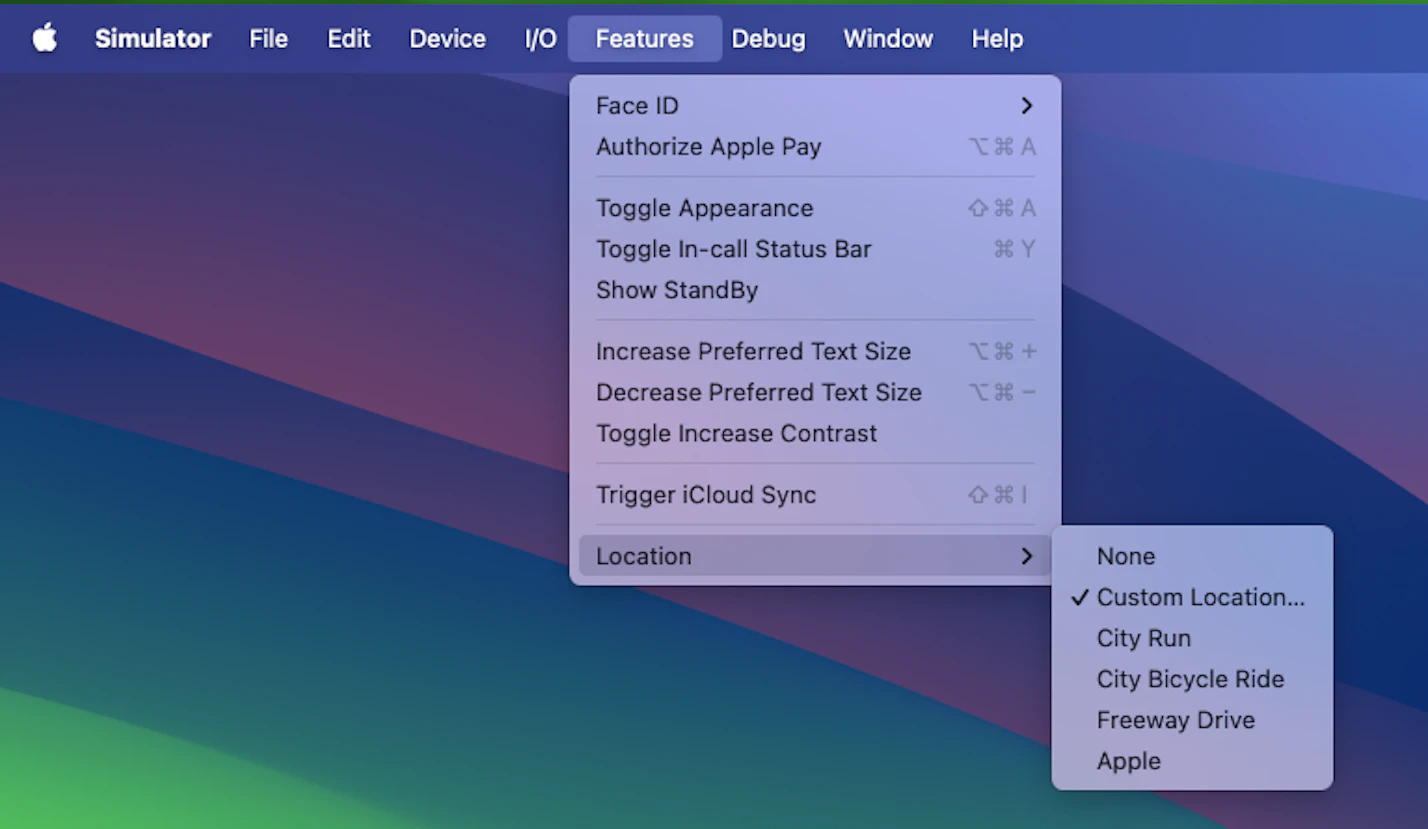Select Toggle In-call Status Bar

tap(815, 249)
